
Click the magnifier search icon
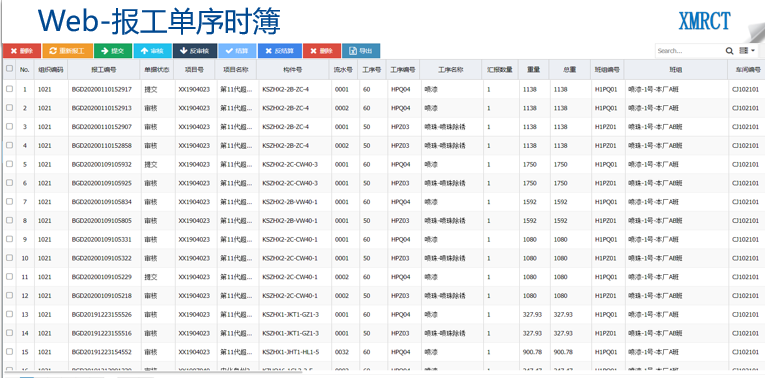click(729, 51)
